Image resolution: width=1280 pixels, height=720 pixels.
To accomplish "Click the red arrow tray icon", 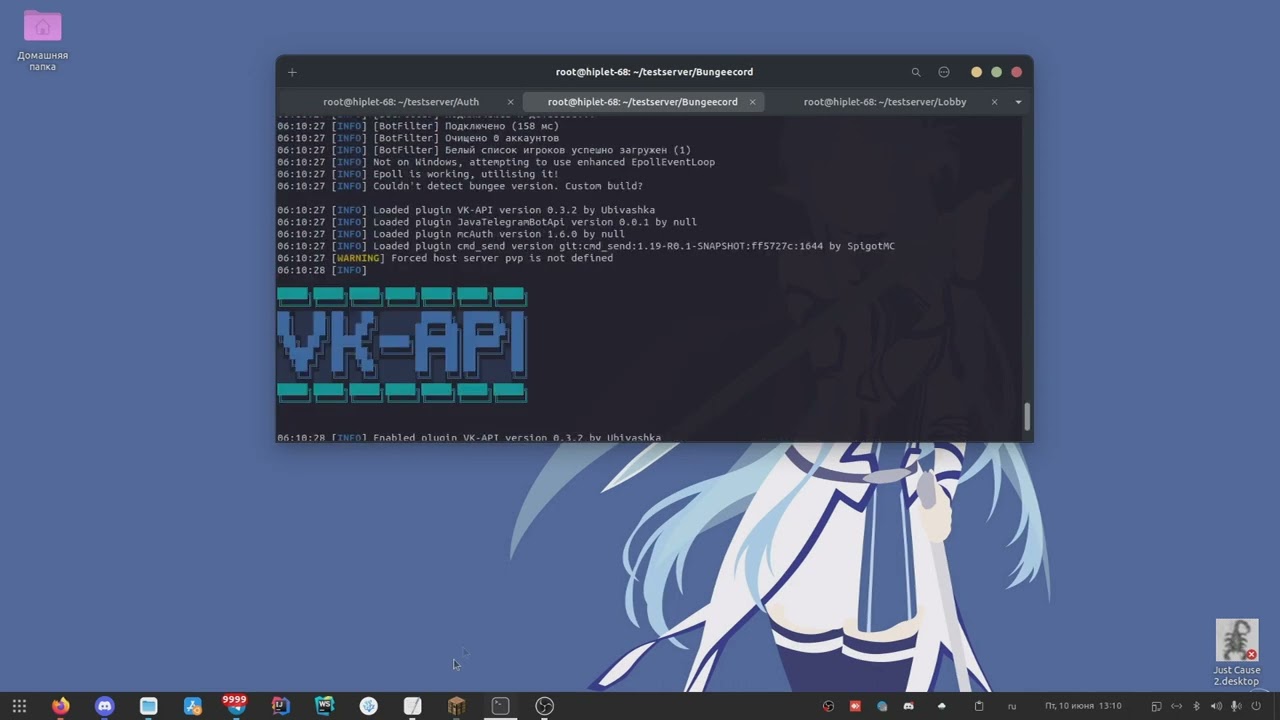I will click(x=855, y=706).
